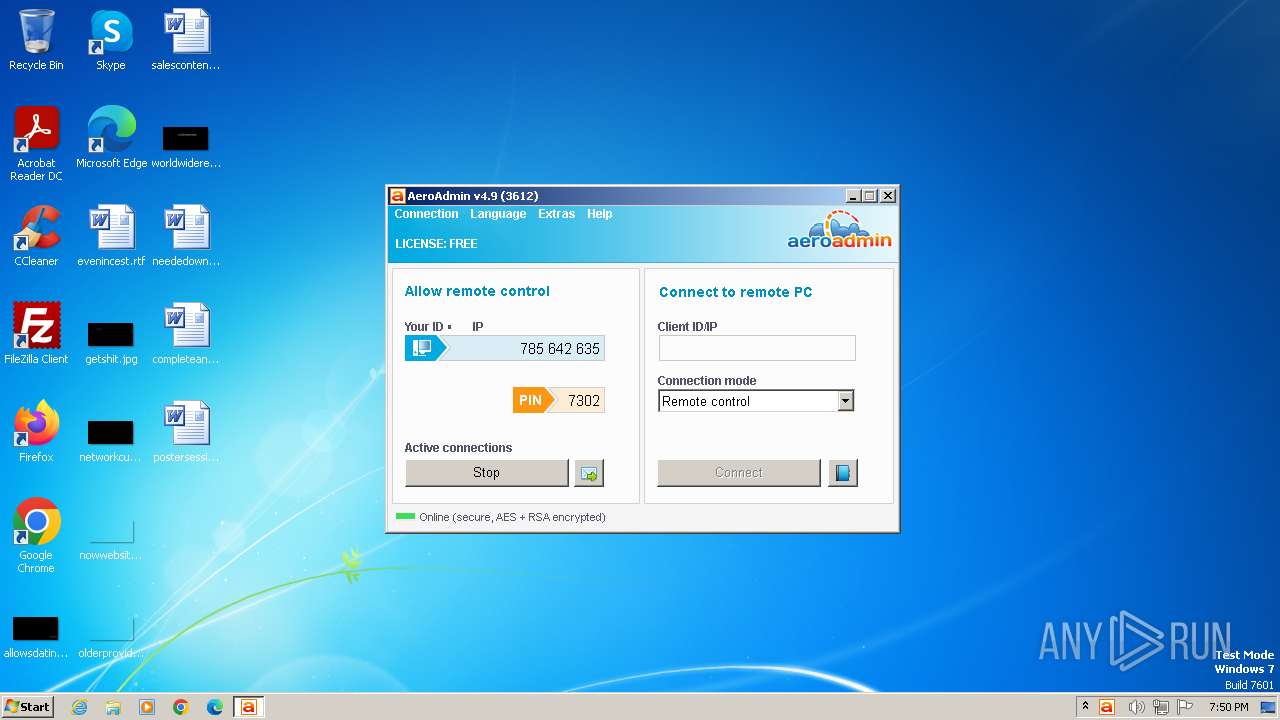Click the Stop button
The image size is (1280, 720).
[x=487, y=473]
